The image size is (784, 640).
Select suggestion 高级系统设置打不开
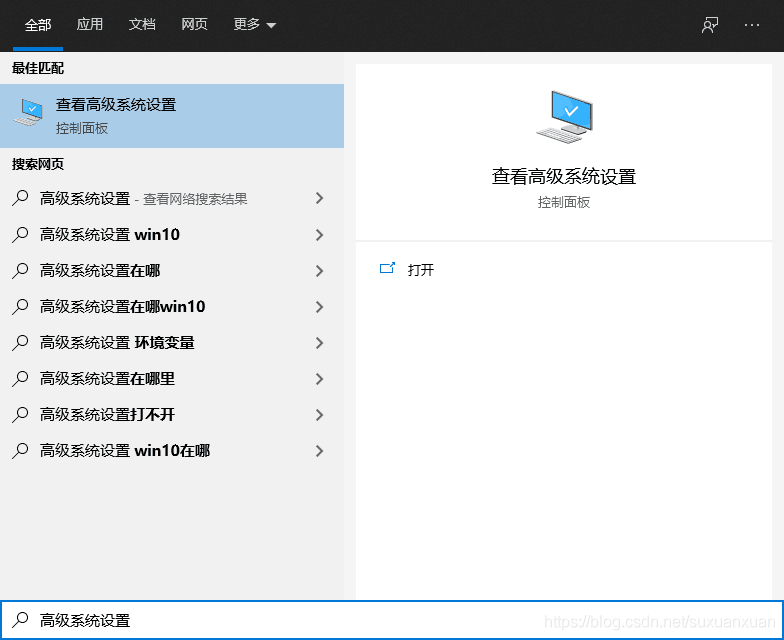108,414
